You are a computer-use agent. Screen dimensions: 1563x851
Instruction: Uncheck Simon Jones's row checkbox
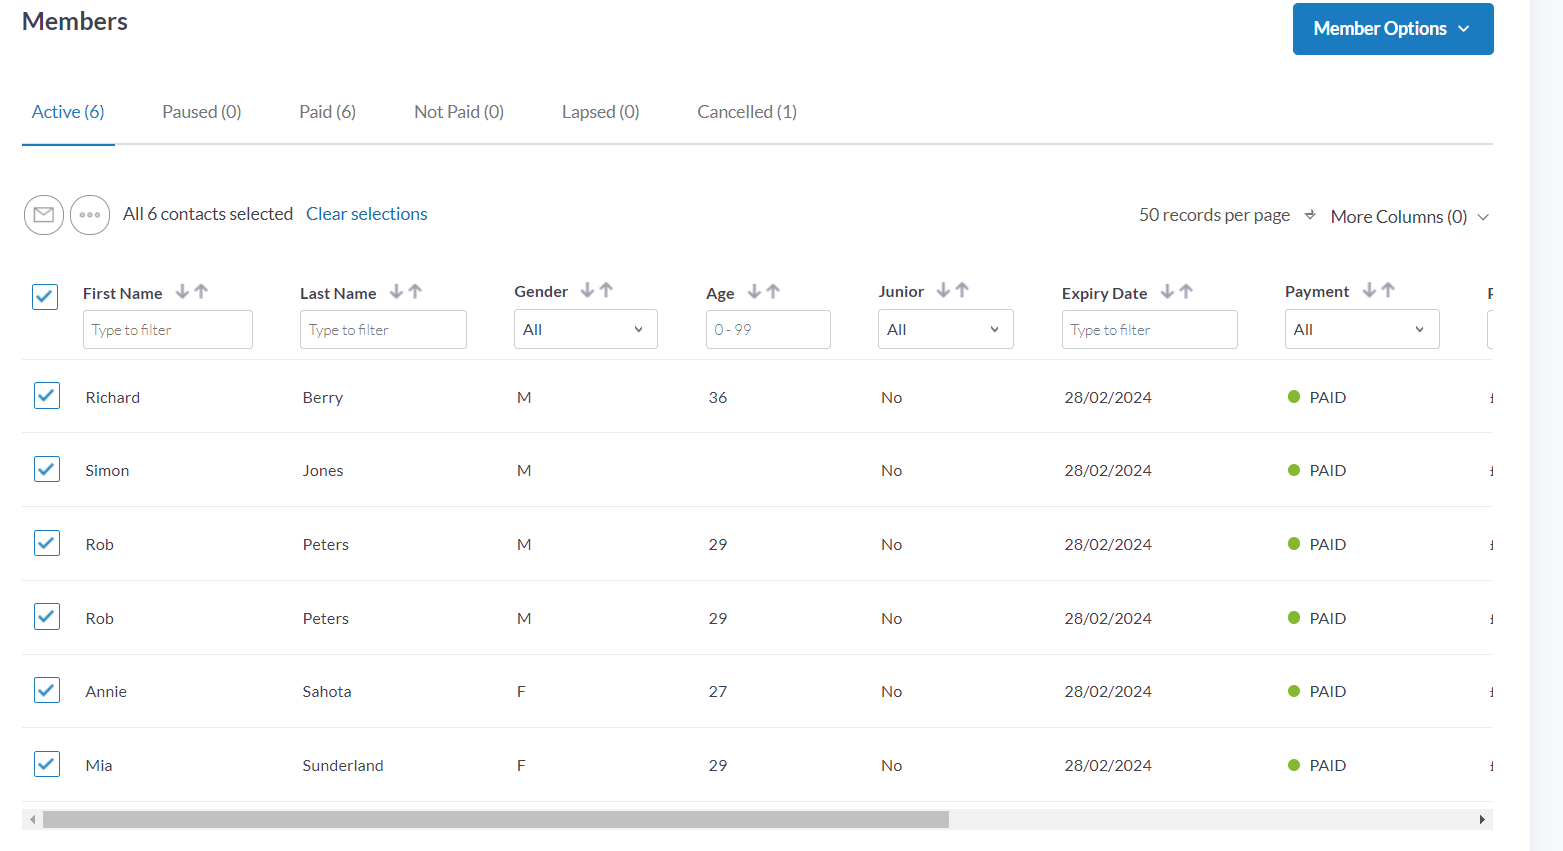[x=47, y=469]
